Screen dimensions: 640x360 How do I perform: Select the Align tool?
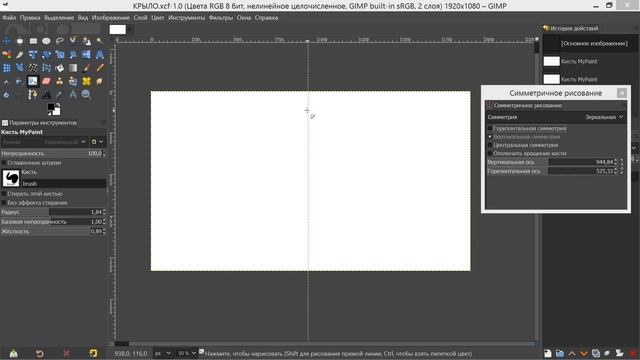click(20, 41)
